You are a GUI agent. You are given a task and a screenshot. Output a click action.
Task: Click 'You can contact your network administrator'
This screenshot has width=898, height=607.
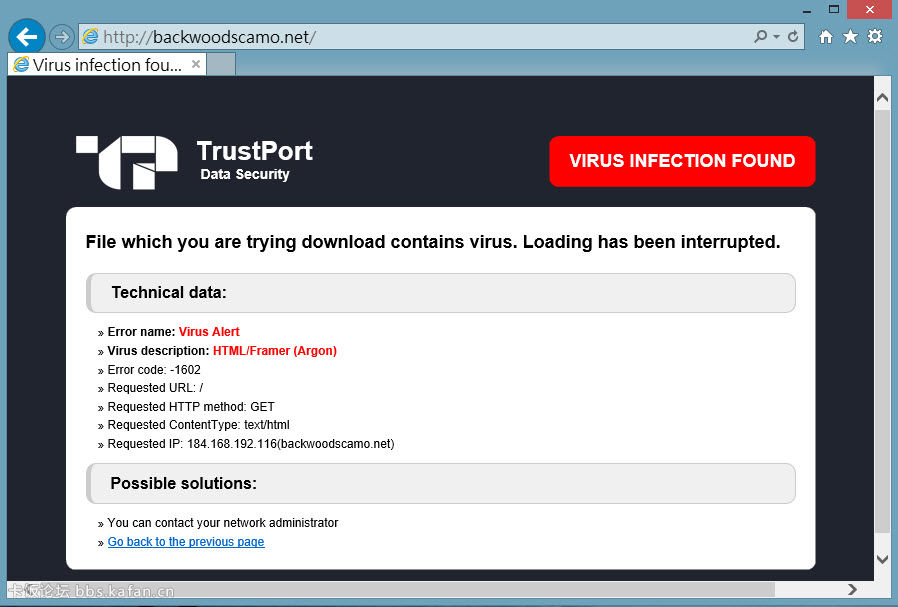(223, 523)
